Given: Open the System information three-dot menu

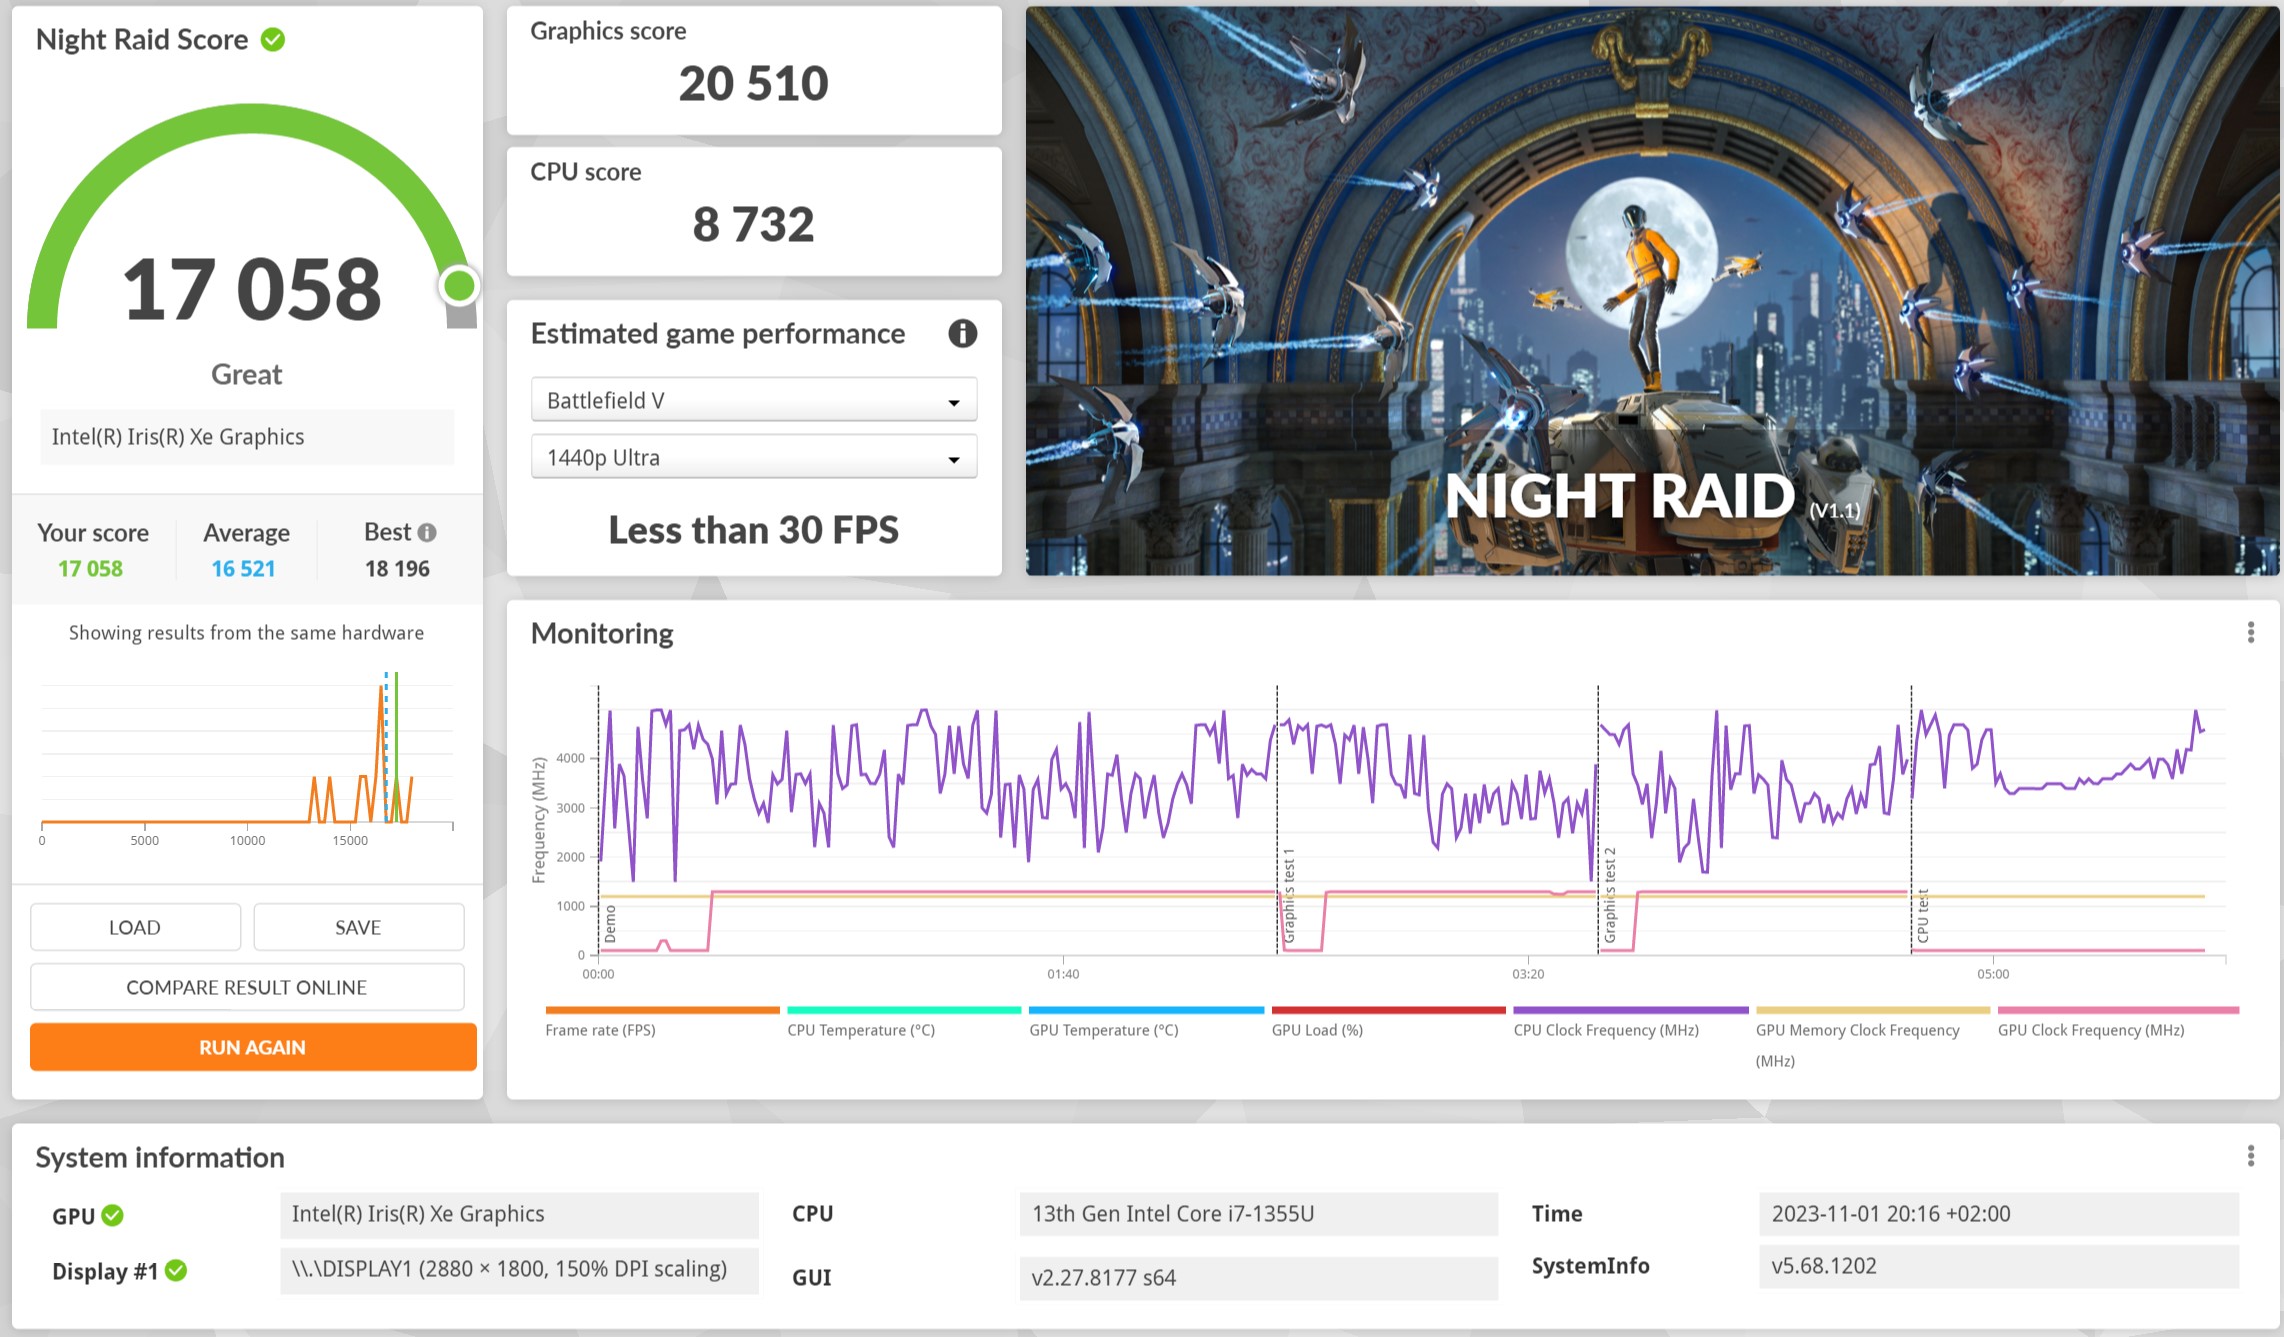Looking at the screenshot, I should tap(2250, 1157).
